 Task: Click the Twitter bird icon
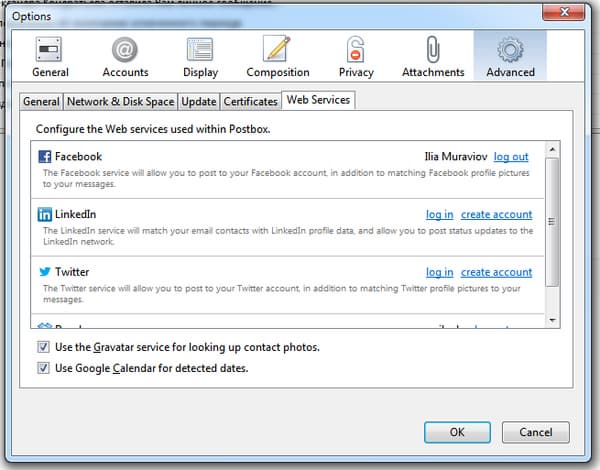pyautogui.click(x=45, y=272)
